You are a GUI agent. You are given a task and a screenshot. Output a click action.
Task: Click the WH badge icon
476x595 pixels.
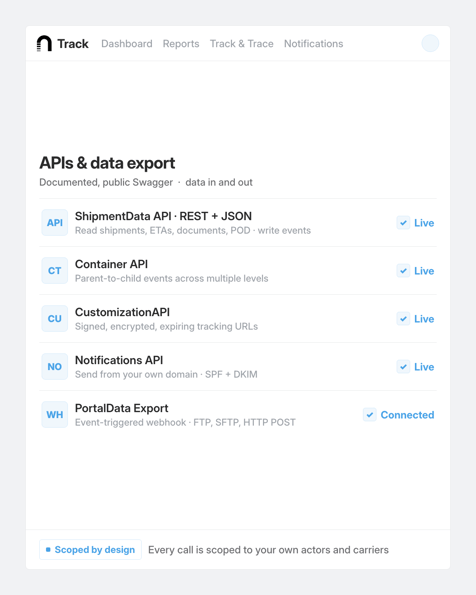pos(55,415)
